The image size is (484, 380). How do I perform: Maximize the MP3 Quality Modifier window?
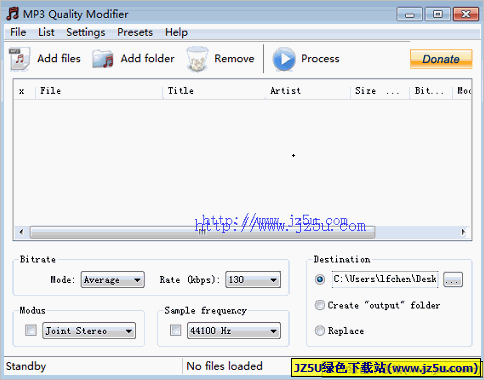click(x=437, y=15)
